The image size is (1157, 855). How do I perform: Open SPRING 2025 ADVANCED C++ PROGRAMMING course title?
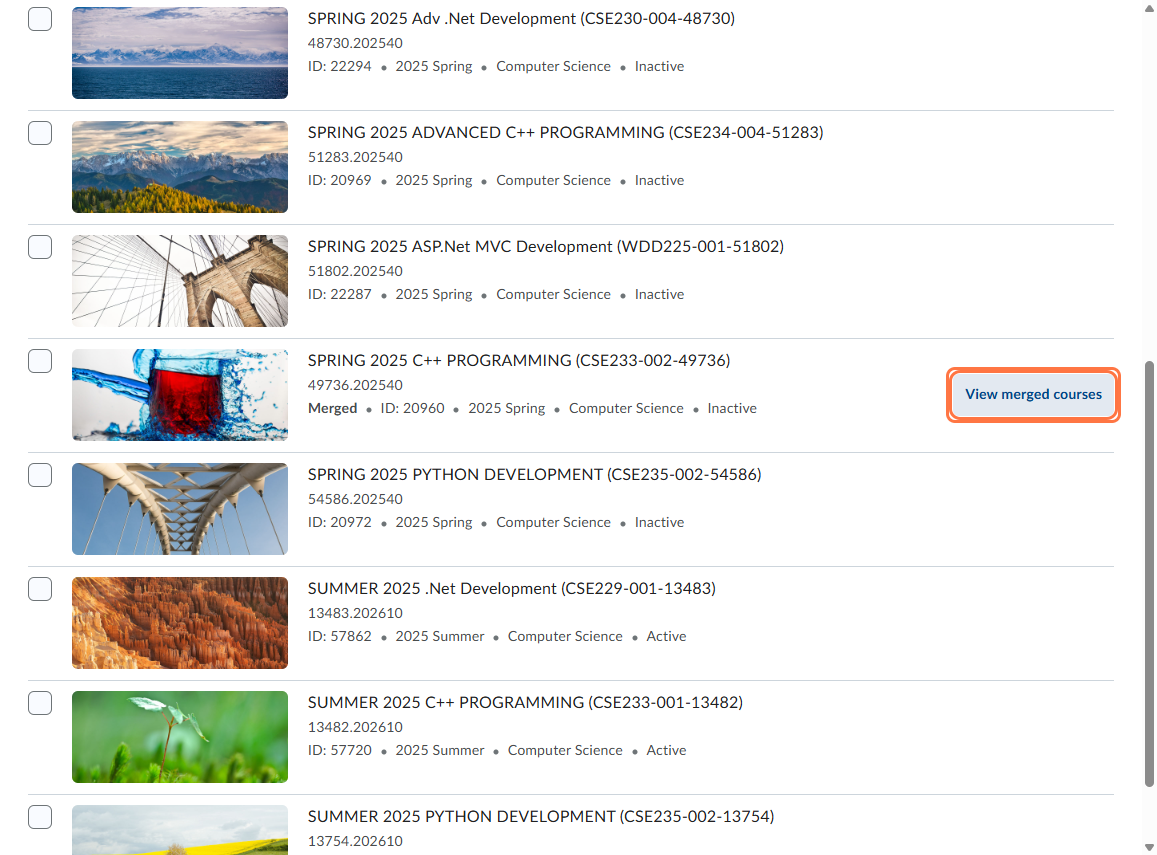(565, 133)
